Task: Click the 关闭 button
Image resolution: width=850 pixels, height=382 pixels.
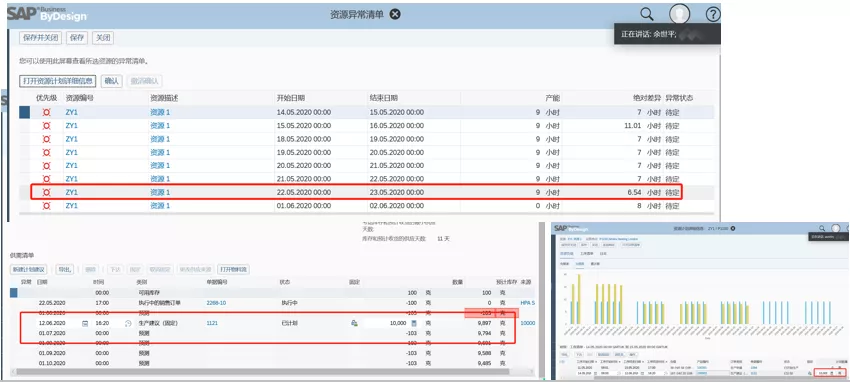Action: [102, 37]
